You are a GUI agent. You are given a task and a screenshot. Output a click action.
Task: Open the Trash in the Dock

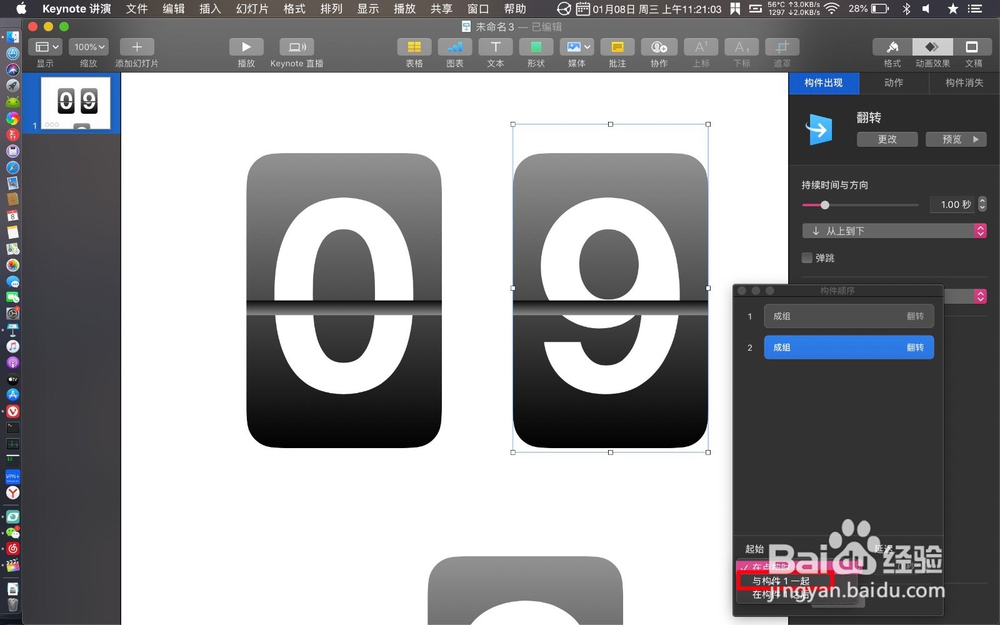click(13, 604)
